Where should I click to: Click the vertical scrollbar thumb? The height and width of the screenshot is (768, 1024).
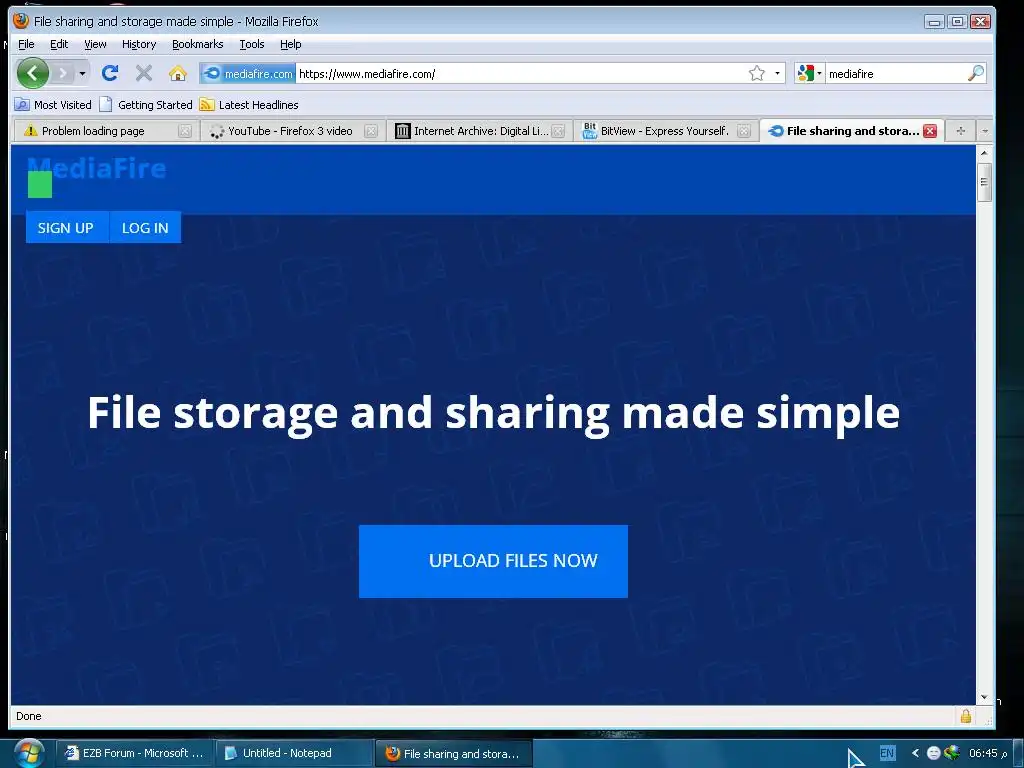point(984,182)
